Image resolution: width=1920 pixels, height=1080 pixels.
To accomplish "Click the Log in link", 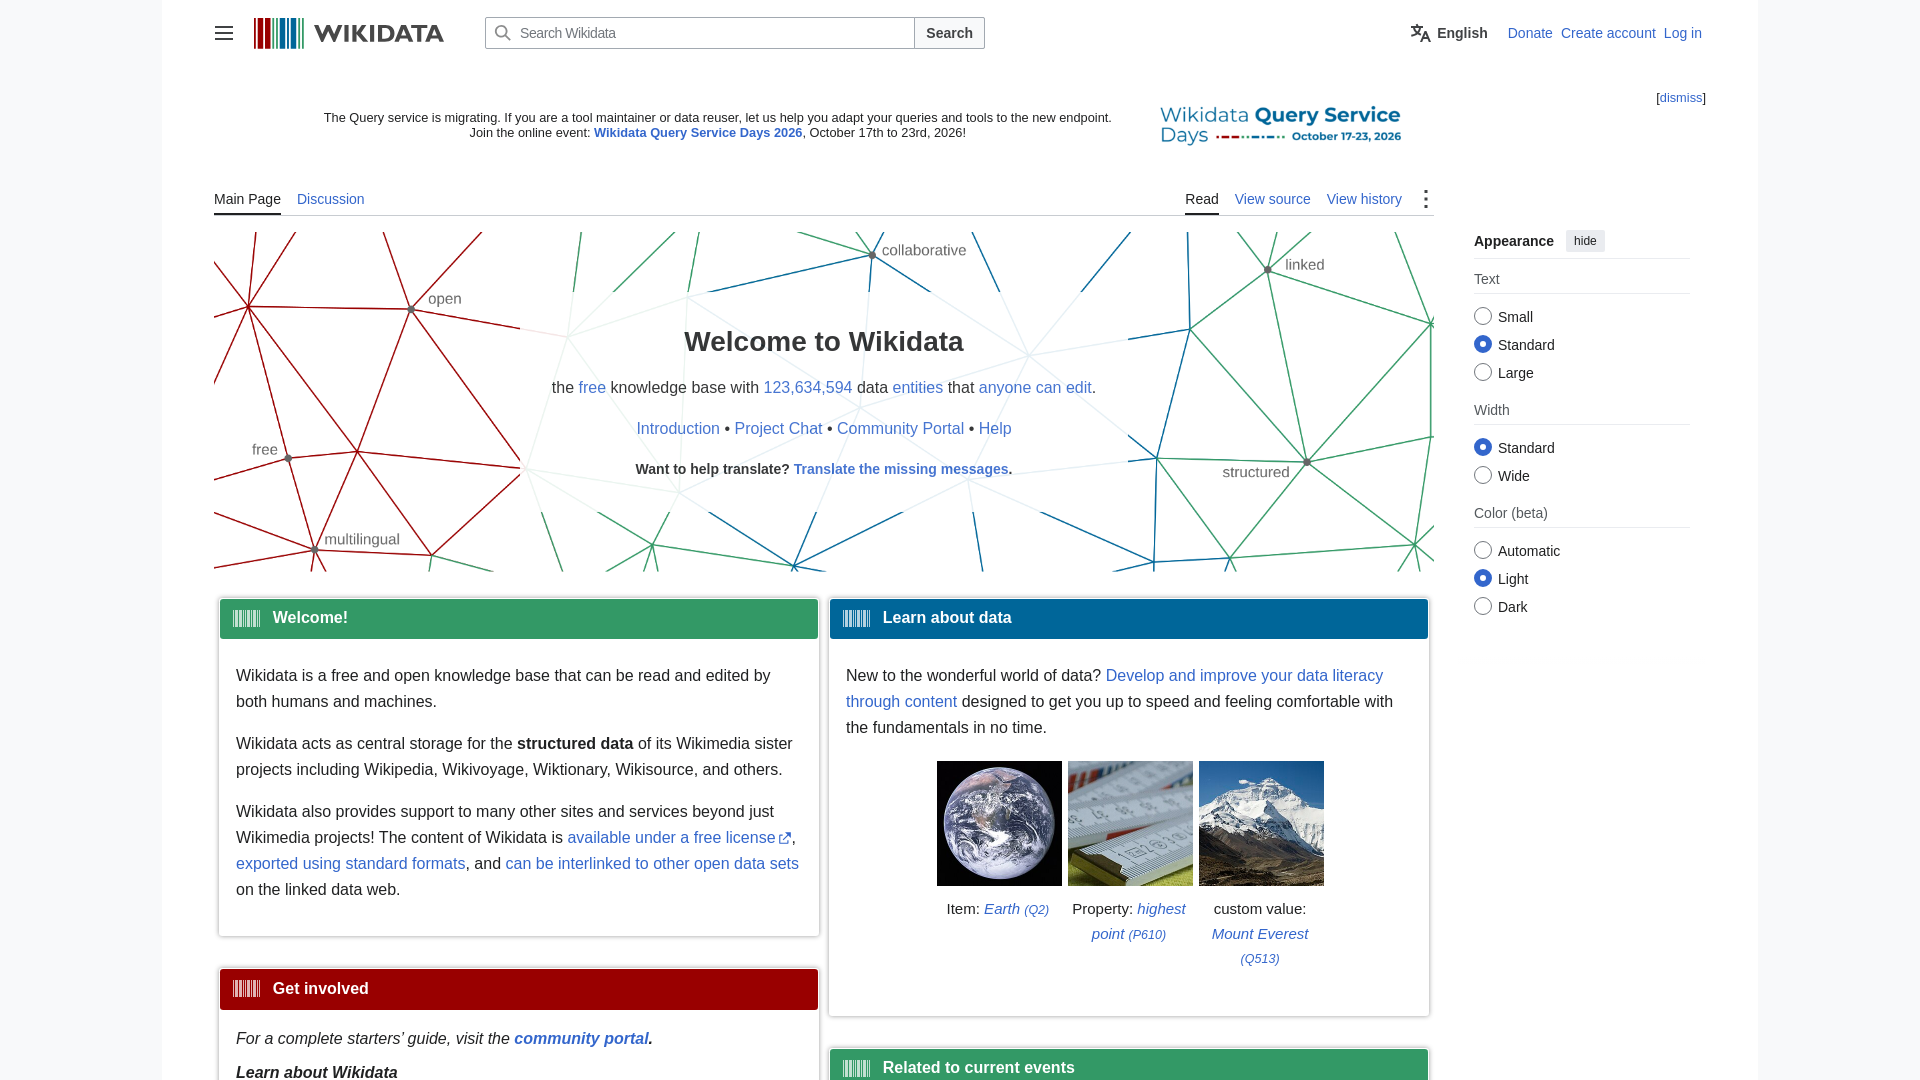I will click(x=1682, y=33).
